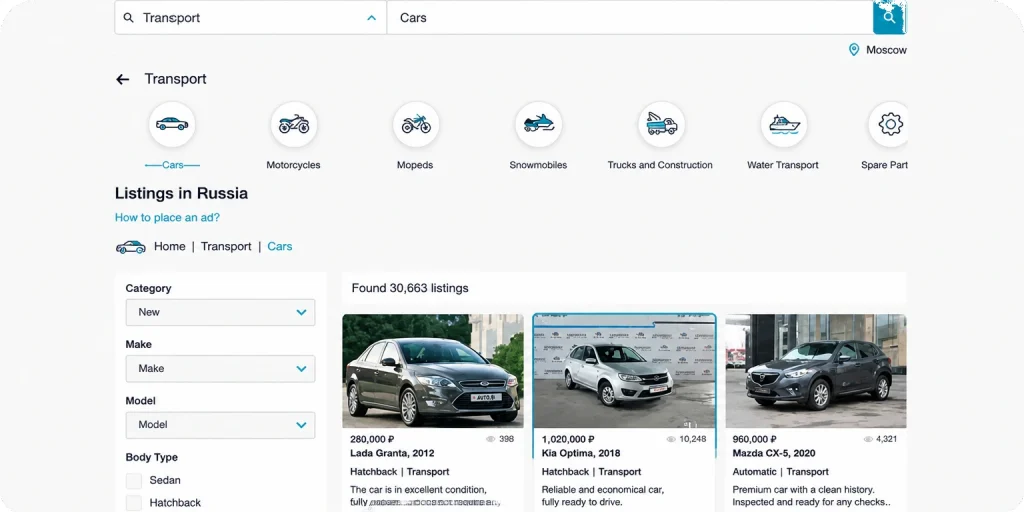Select the Motorcycles category icon
Screen dimensions: 1024x512
click(294, 124)
